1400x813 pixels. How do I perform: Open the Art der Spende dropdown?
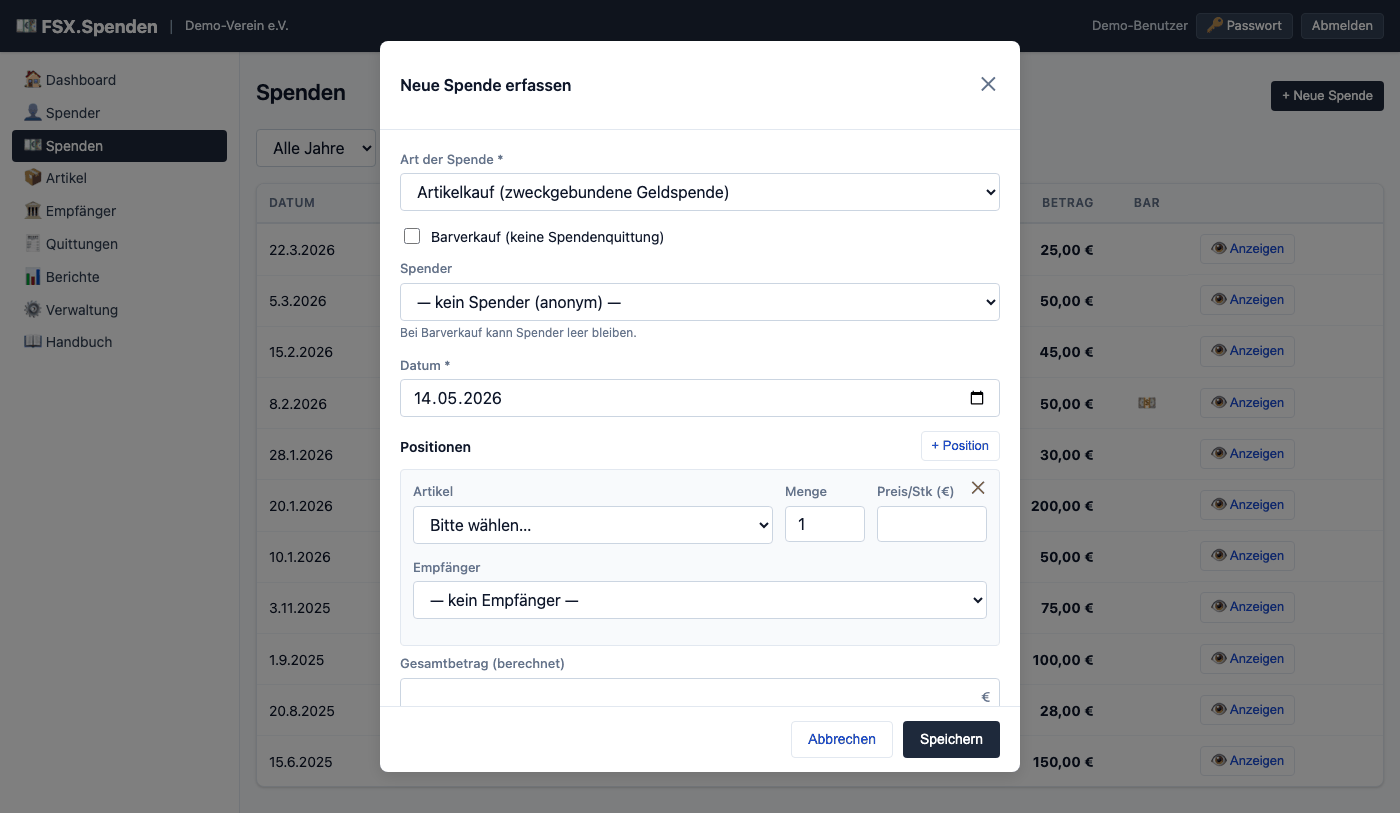click(700, 192)
